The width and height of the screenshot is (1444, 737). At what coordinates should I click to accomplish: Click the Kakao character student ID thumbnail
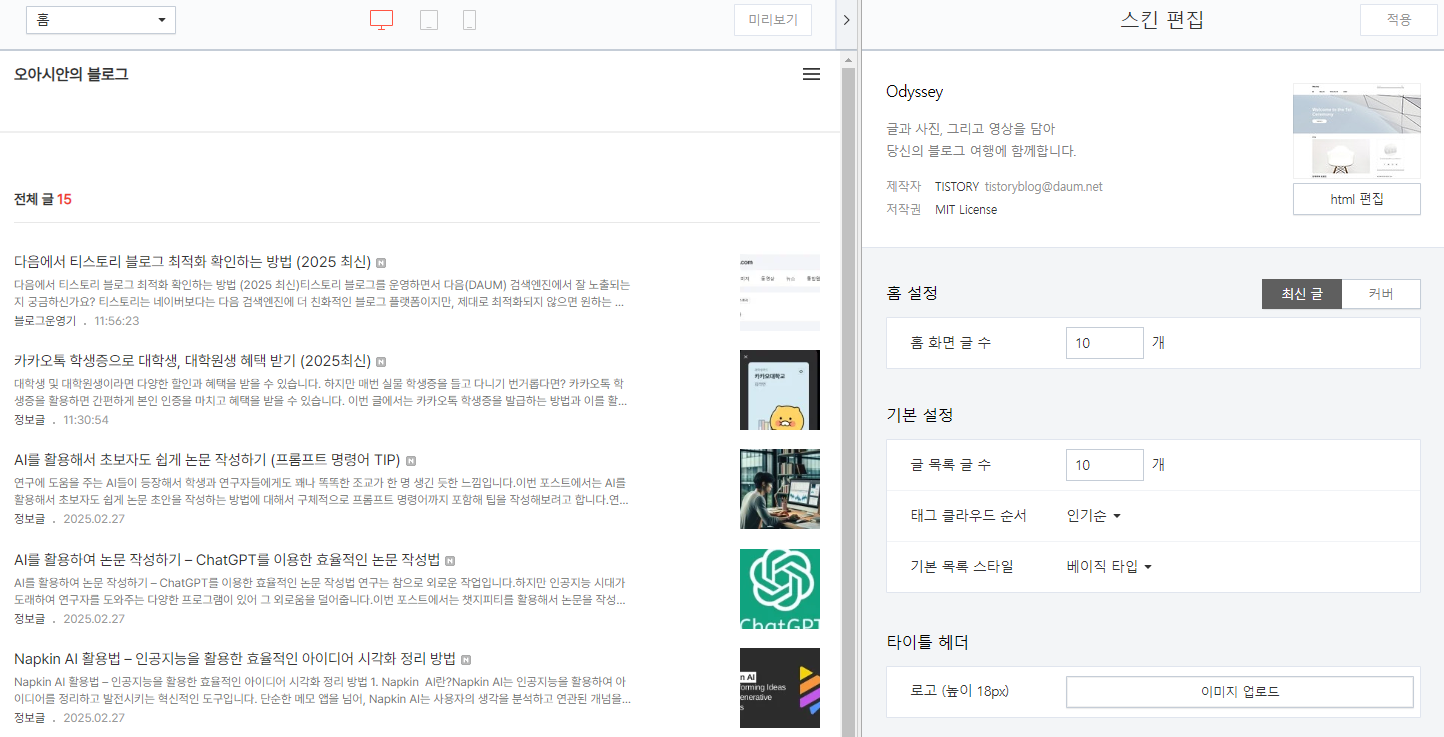coord(780,390)
